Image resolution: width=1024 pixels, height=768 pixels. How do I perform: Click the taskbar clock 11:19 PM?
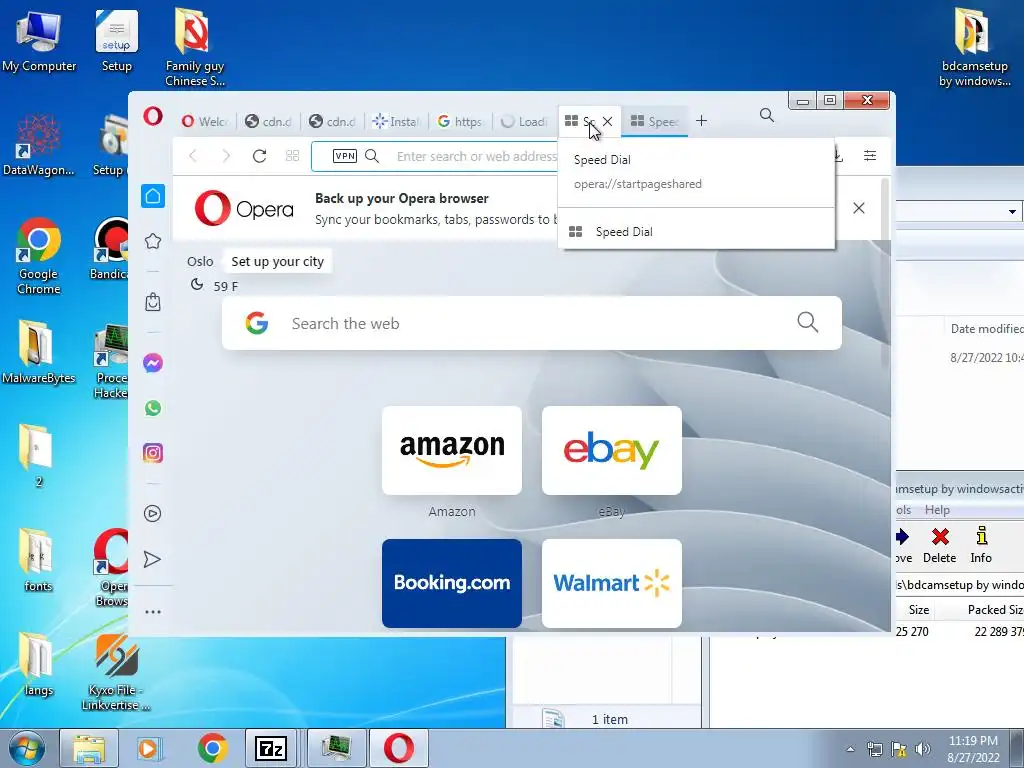(972, 741)
